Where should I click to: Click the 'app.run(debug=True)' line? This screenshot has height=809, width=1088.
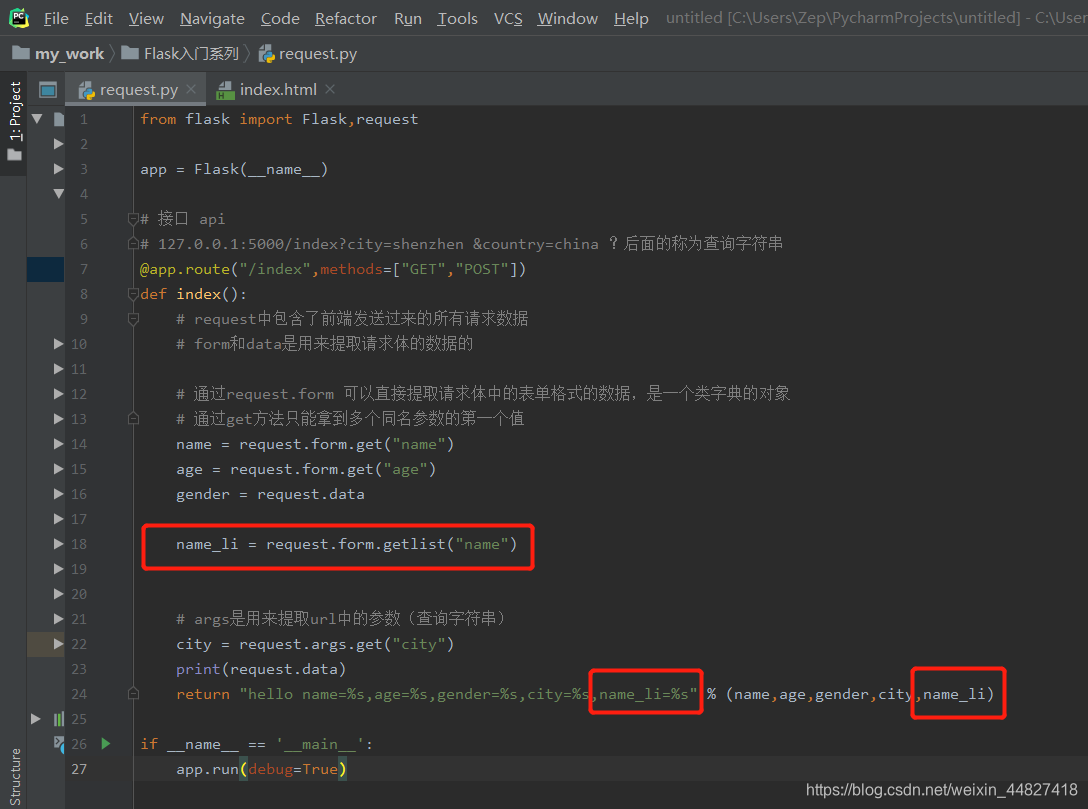pos(261,769)
